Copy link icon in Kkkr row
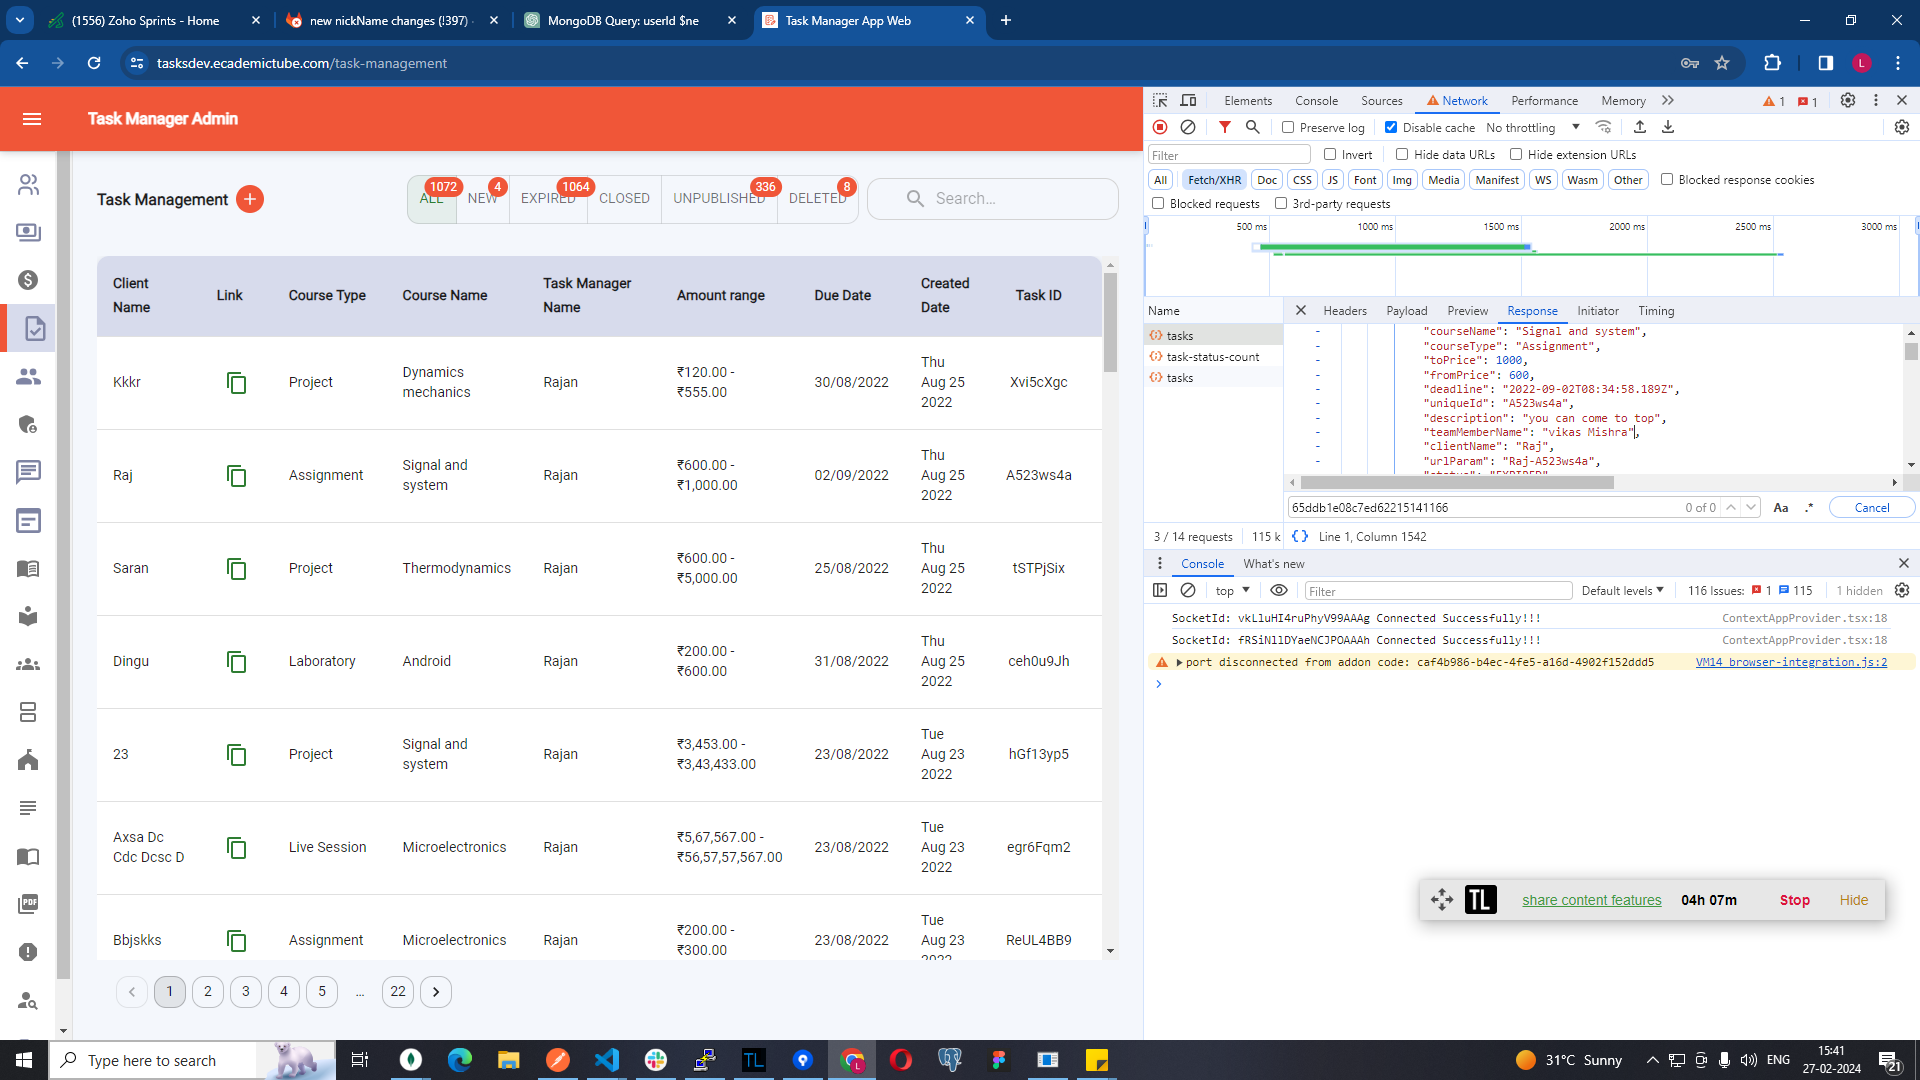Image resolution: width=1920 pixels, height=1080 pixels. (236, 383)
